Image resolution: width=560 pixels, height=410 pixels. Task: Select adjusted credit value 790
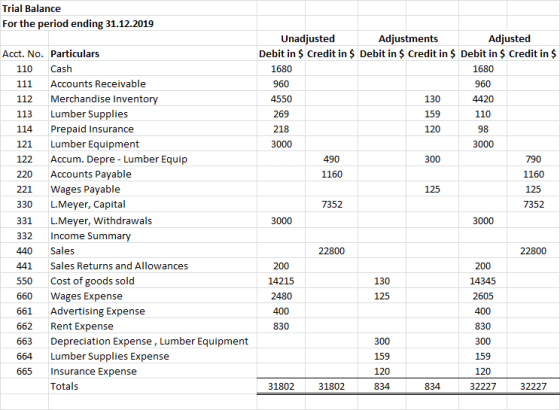coord(533,159)
